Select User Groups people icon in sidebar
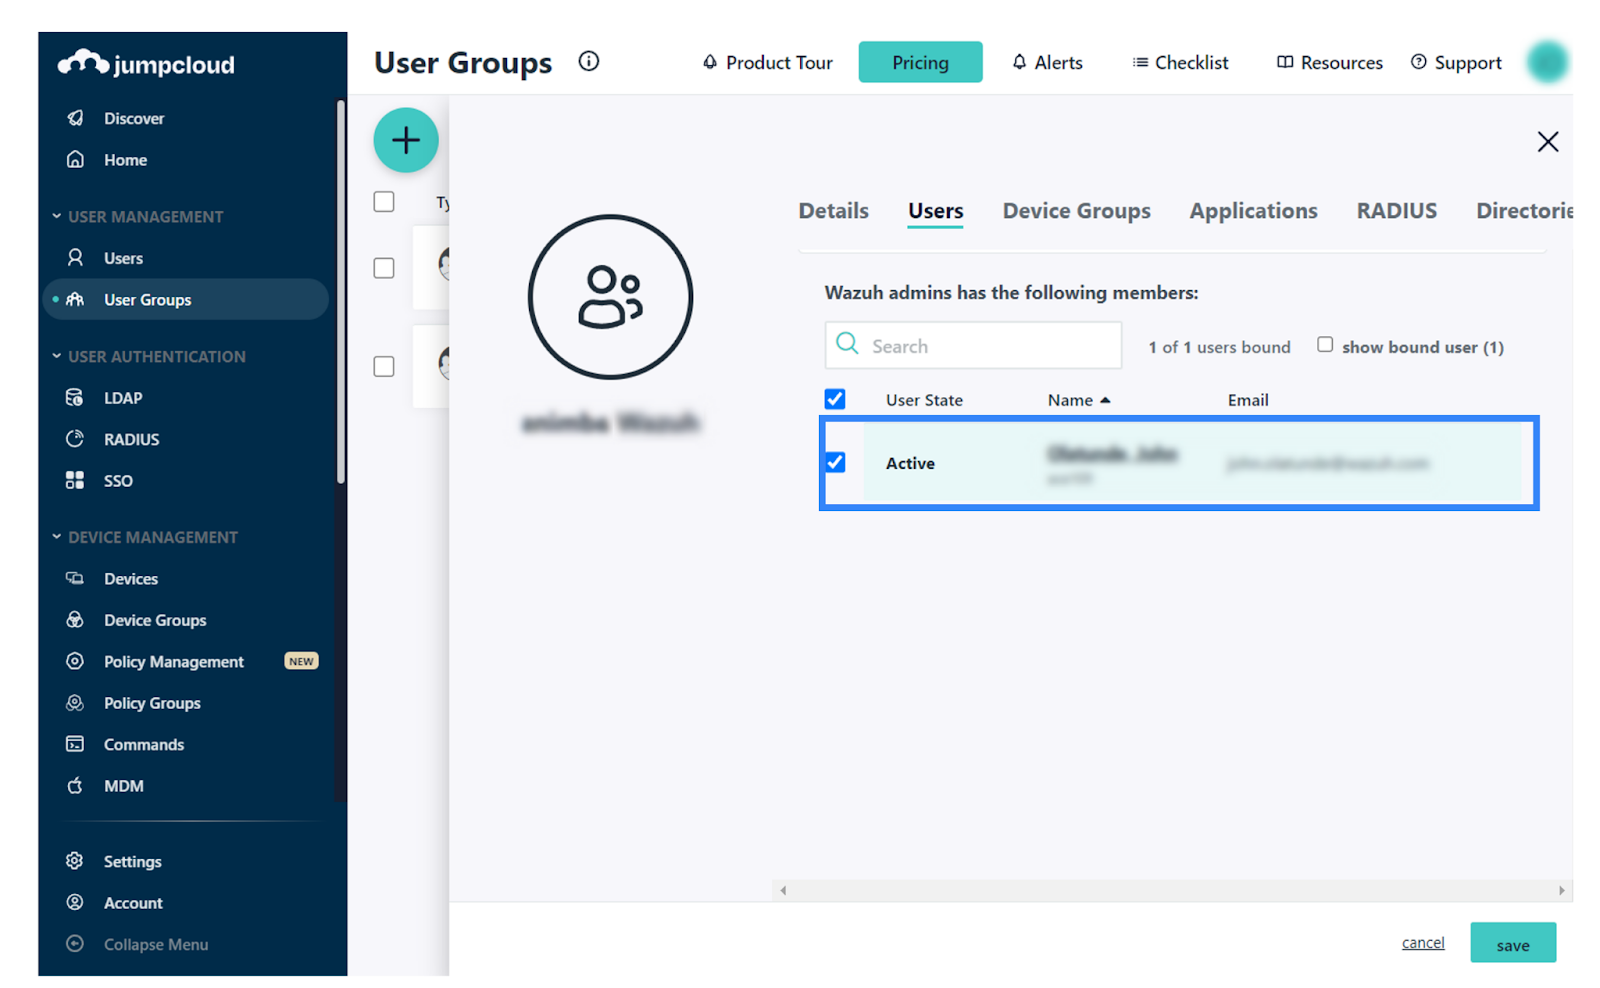Screen dimensions: 1600x988 click(75, 300)
